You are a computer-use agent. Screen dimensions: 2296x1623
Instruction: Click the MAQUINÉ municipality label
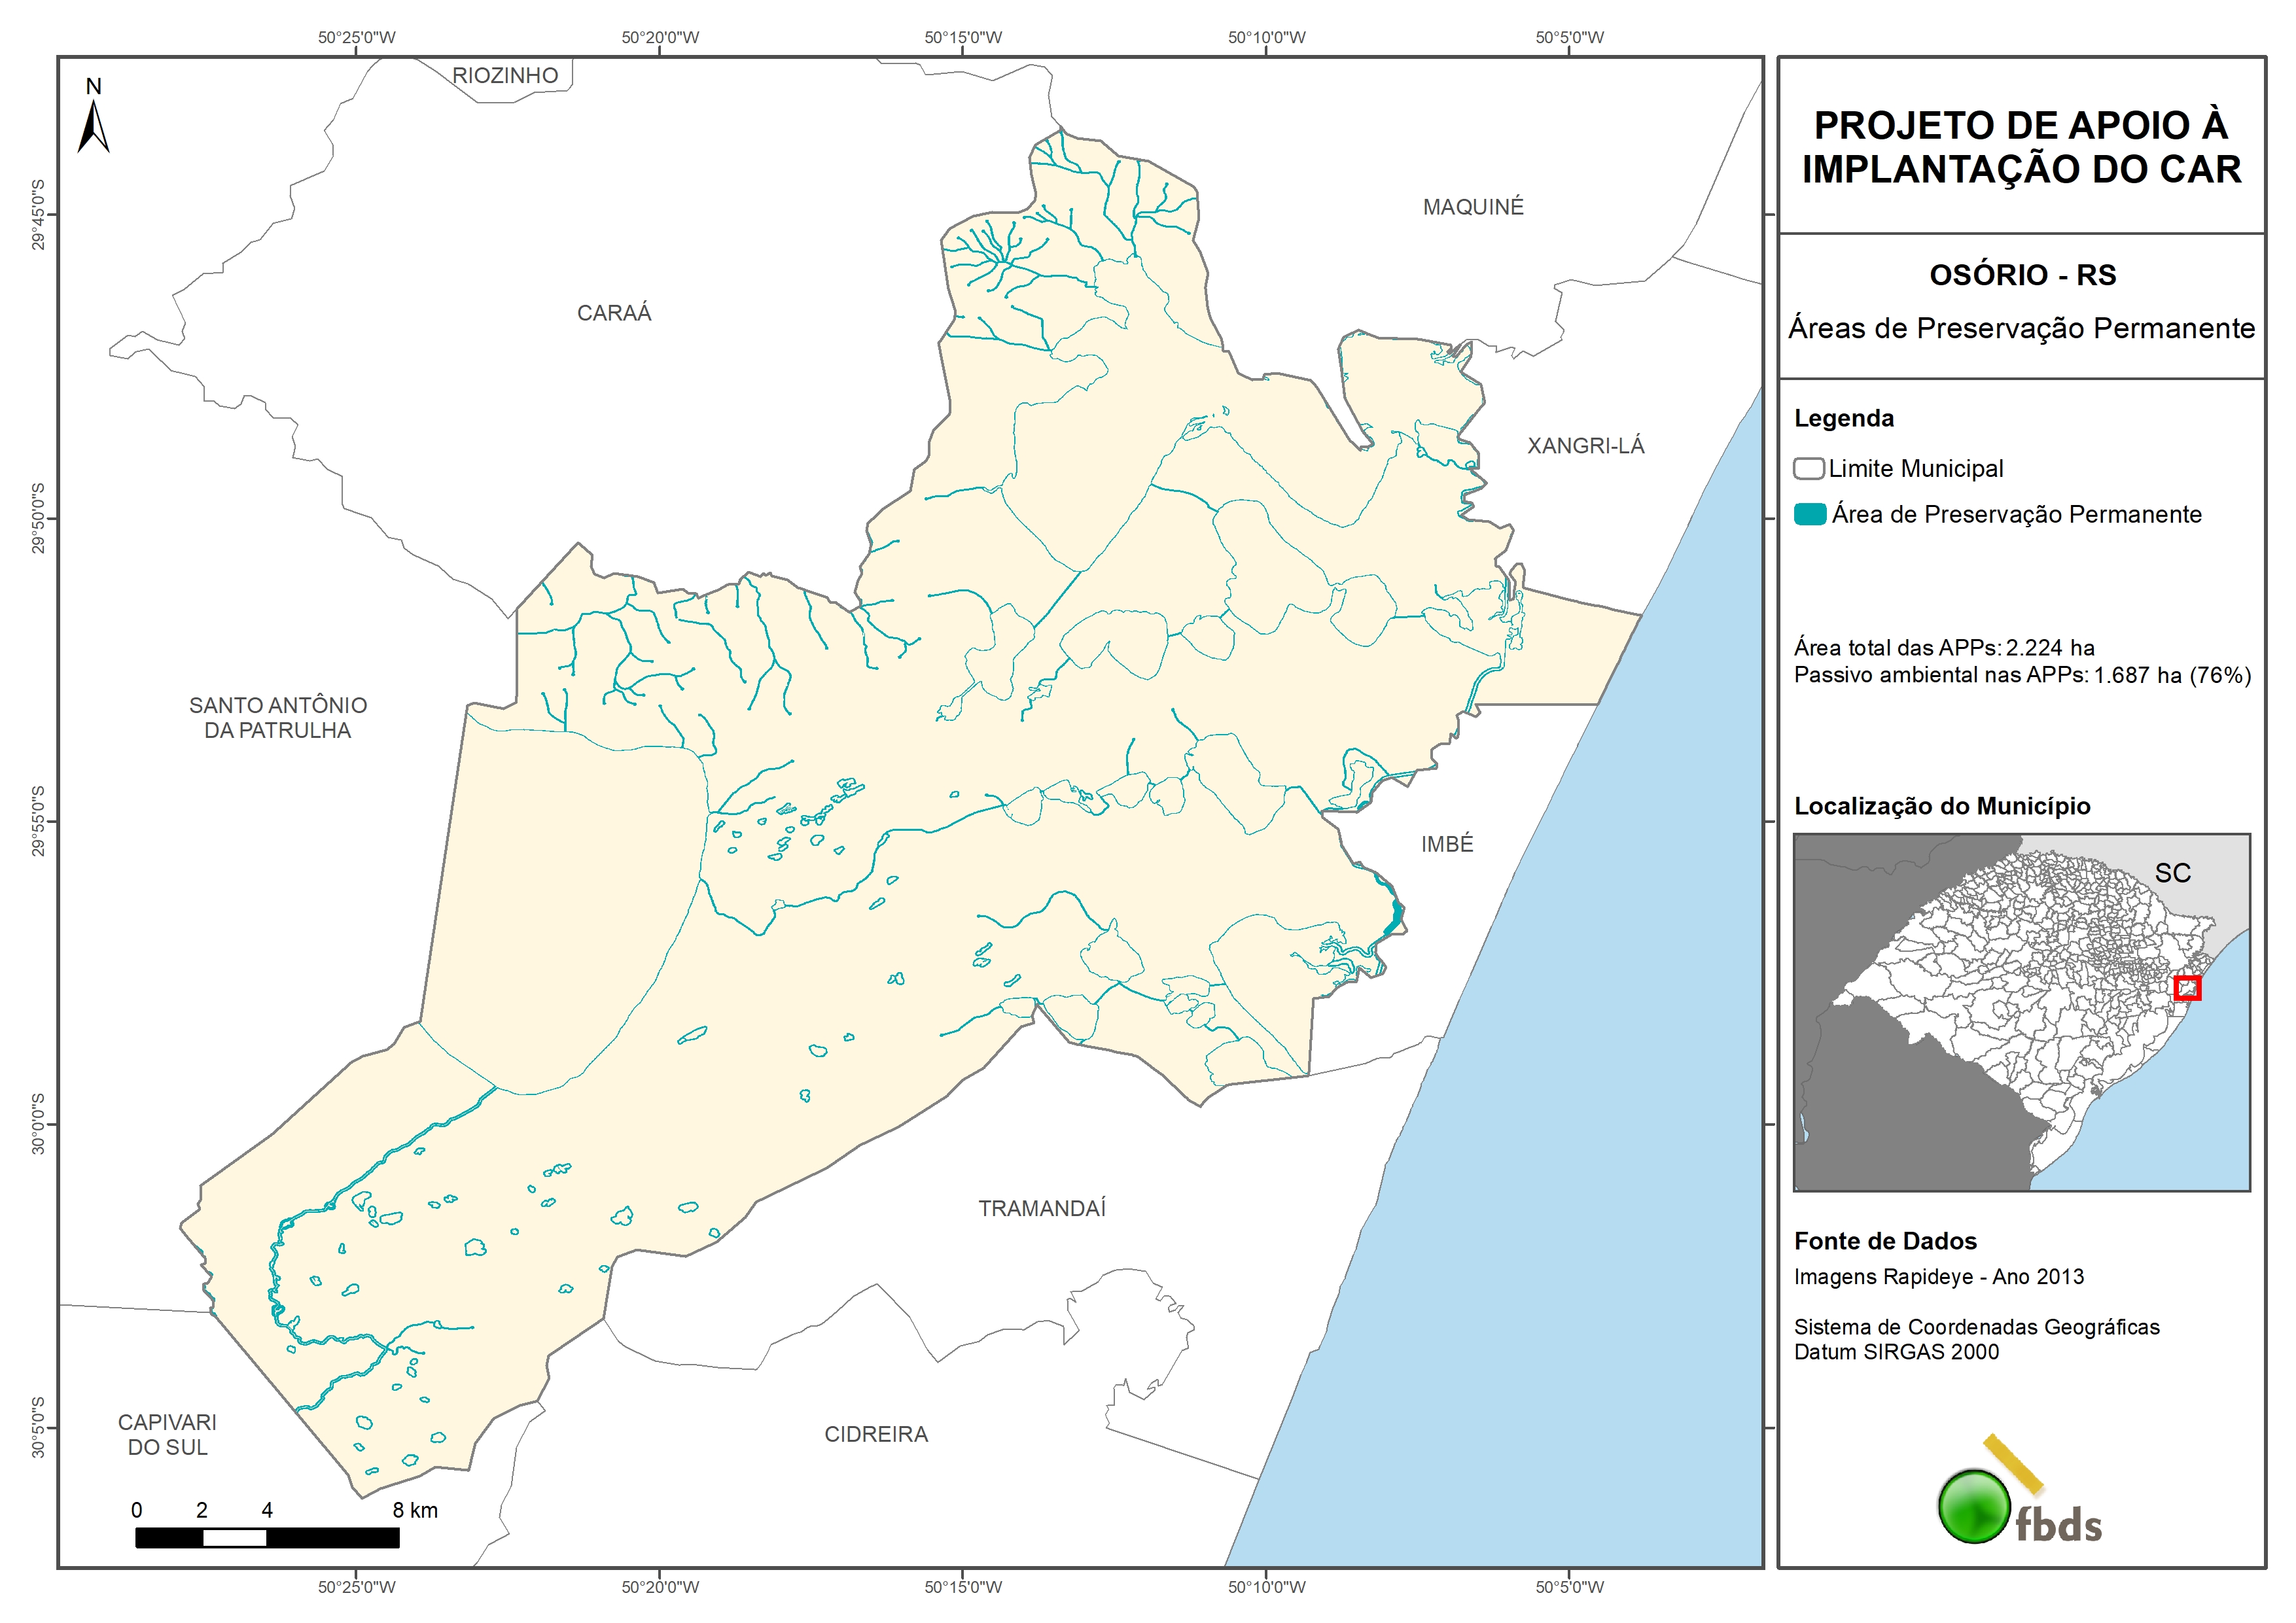1473,207
